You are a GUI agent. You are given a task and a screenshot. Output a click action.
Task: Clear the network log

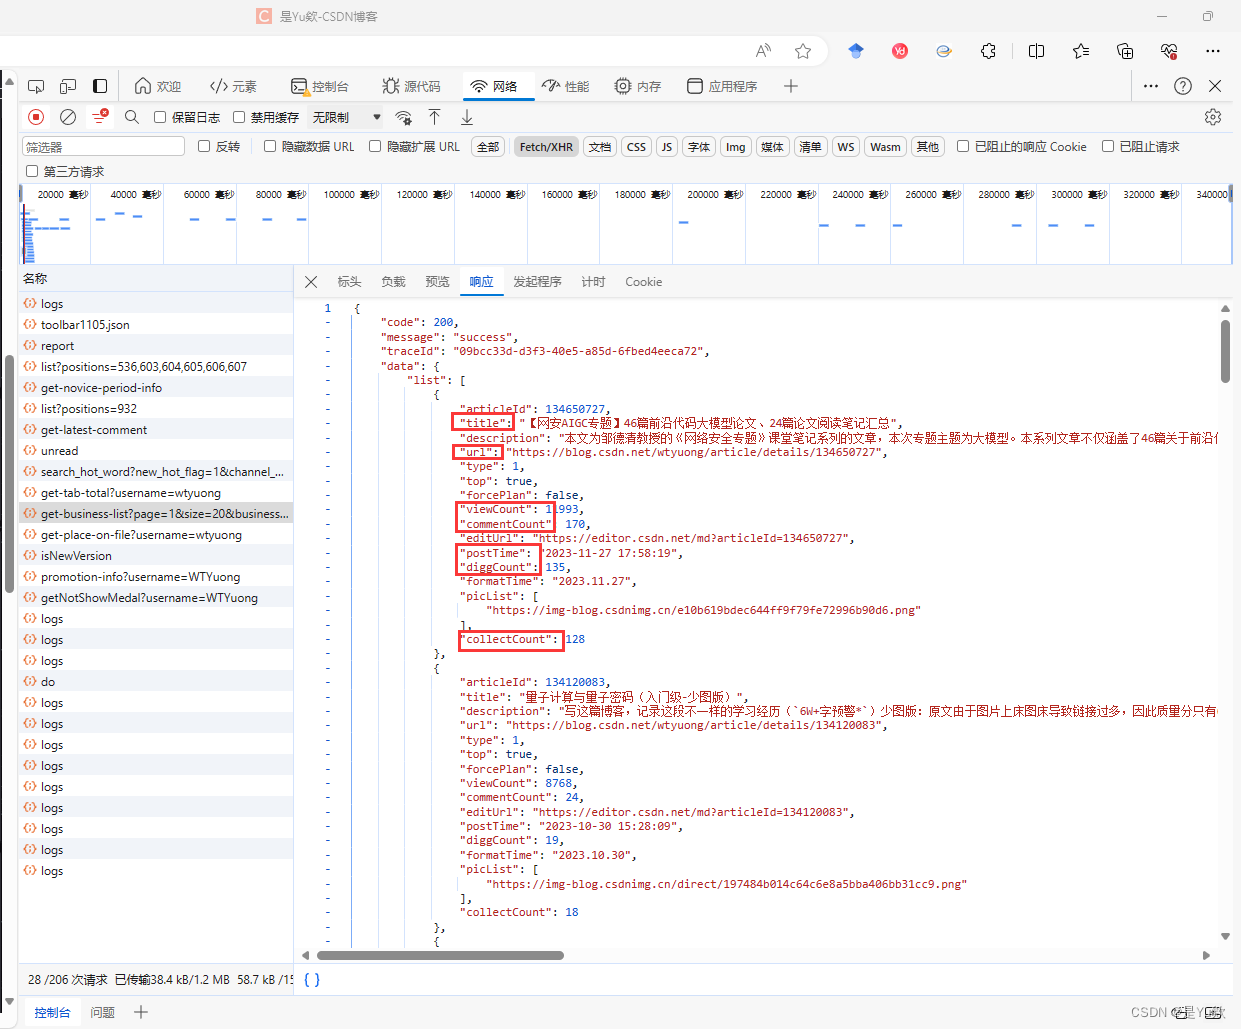click(68, 117)
